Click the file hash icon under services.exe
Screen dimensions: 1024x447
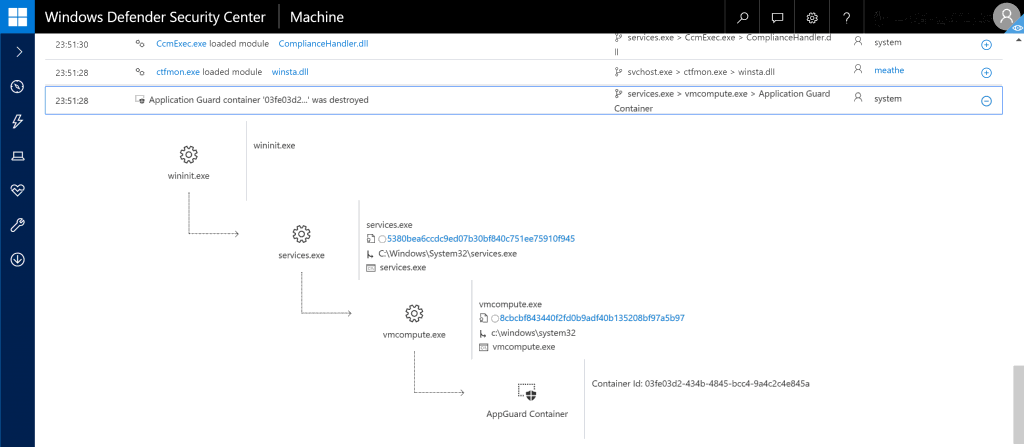[371, 239]
